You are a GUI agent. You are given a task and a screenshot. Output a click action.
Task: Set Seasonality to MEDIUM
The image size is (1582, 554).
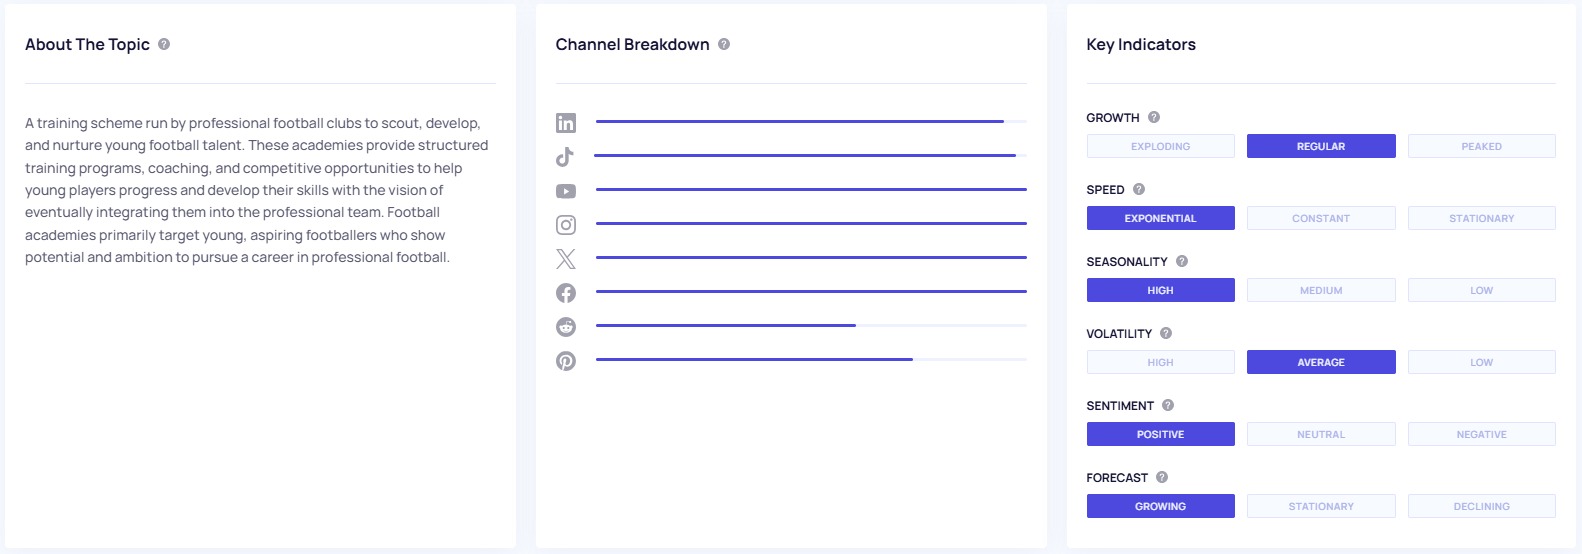(x=1320, y=290)
